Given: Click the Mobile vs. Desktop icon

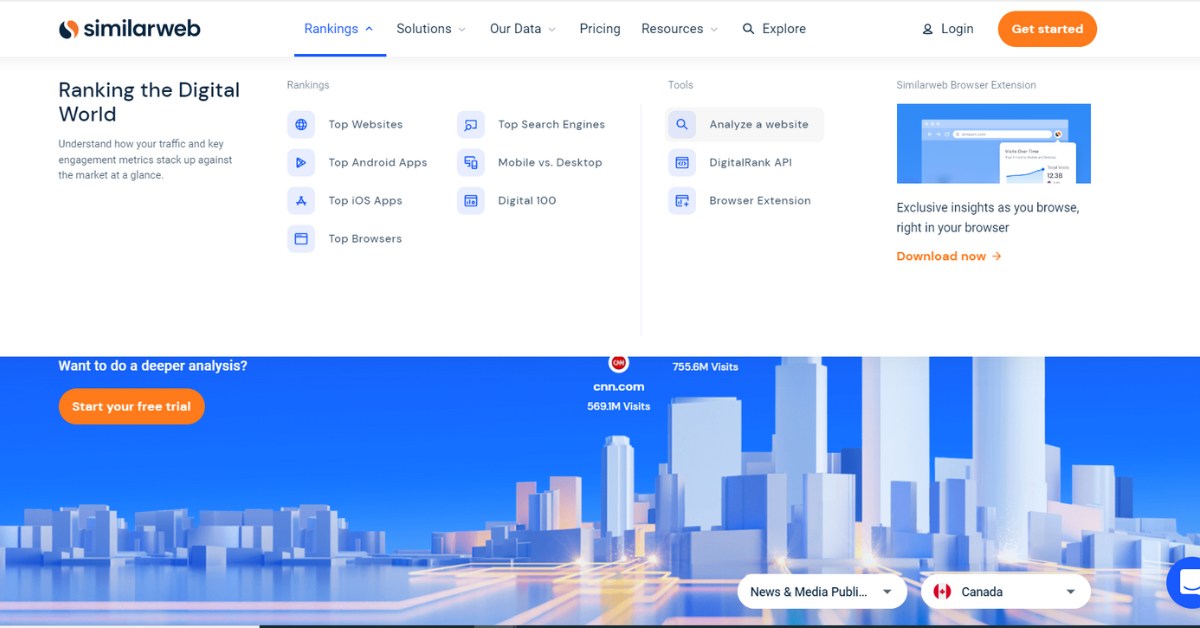Looking at the screenshot, I should click(x=471, y=163).
